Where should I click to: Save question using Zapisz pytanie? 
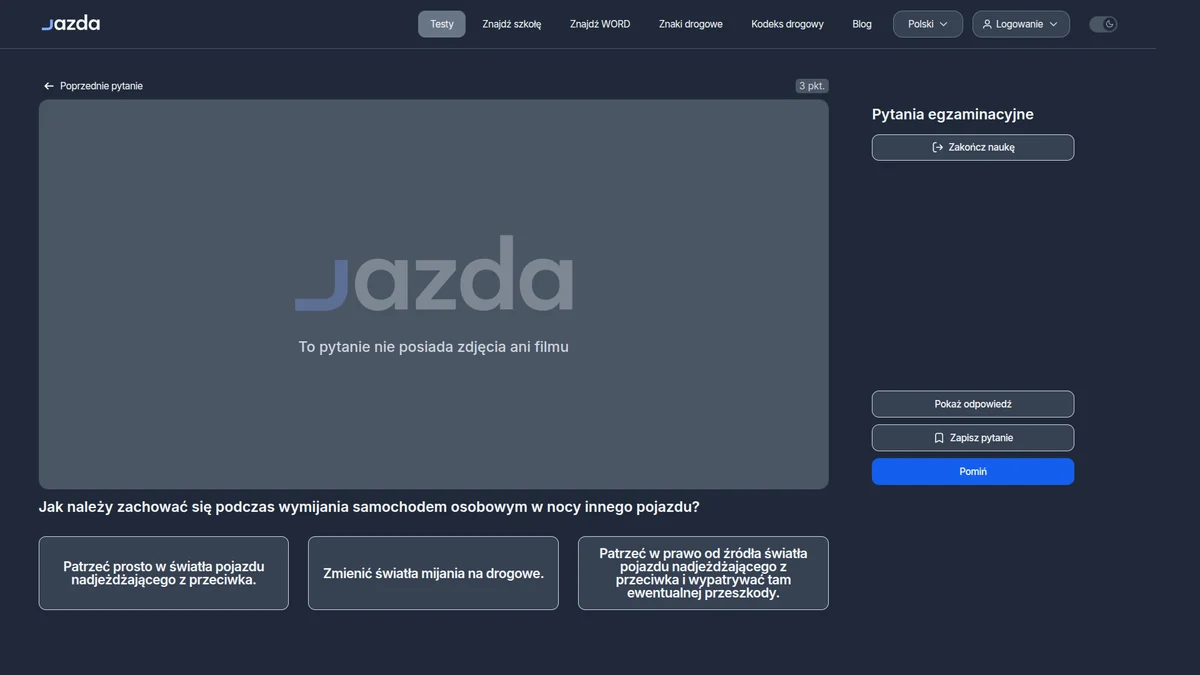(973, 438)
